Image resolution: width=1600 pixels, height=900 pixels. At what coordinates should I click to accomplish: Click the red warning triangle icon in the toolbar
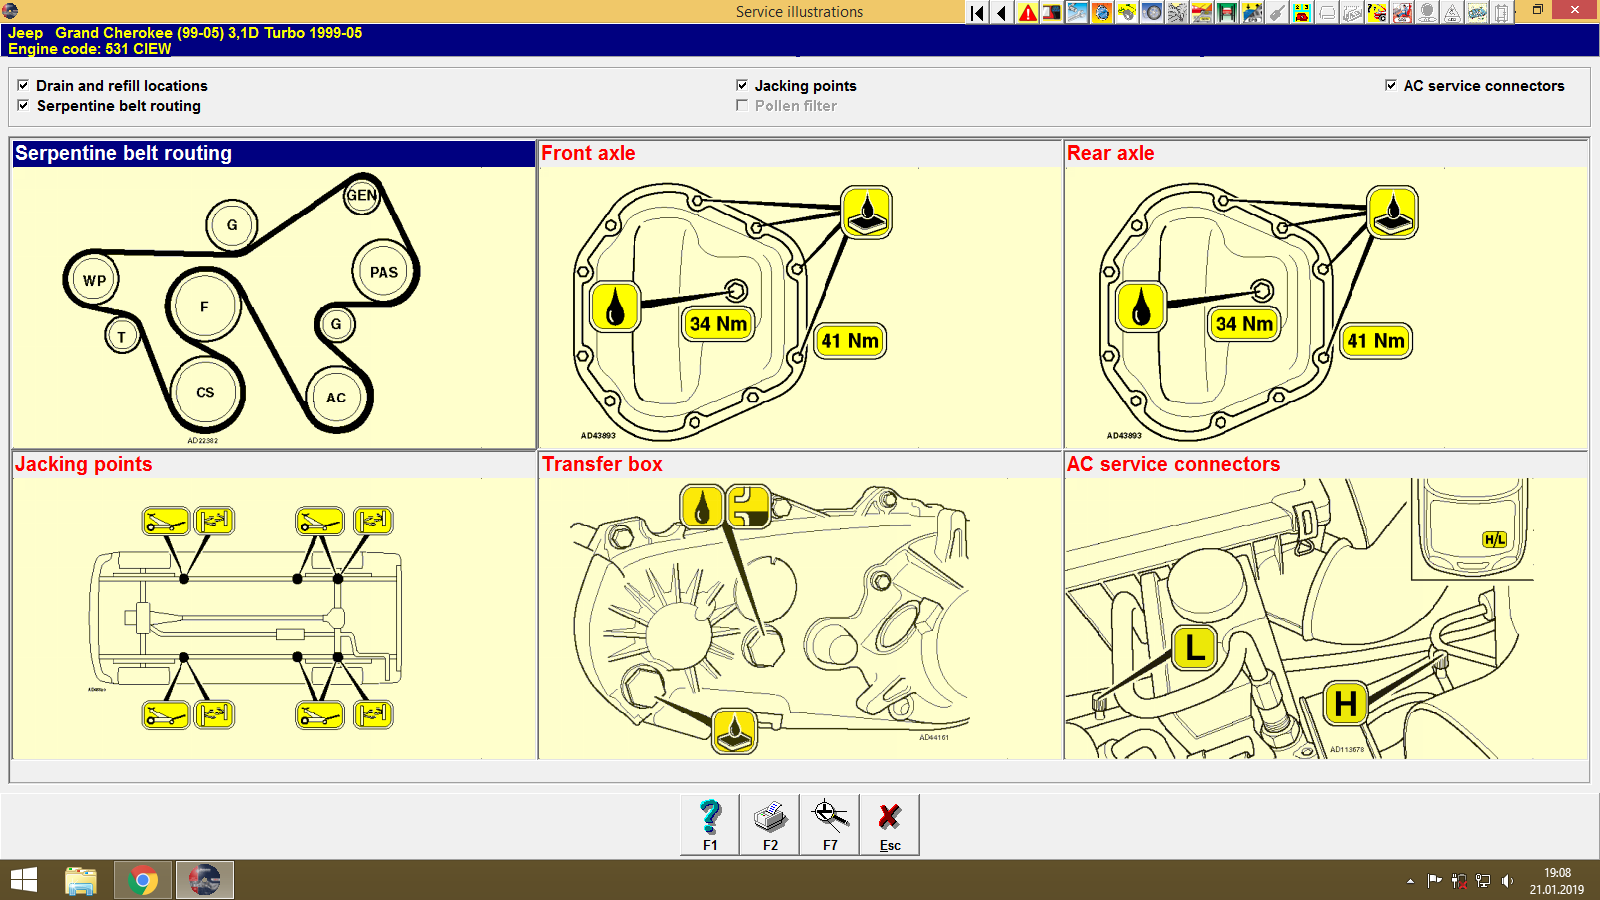click(x=1028, y=13)
